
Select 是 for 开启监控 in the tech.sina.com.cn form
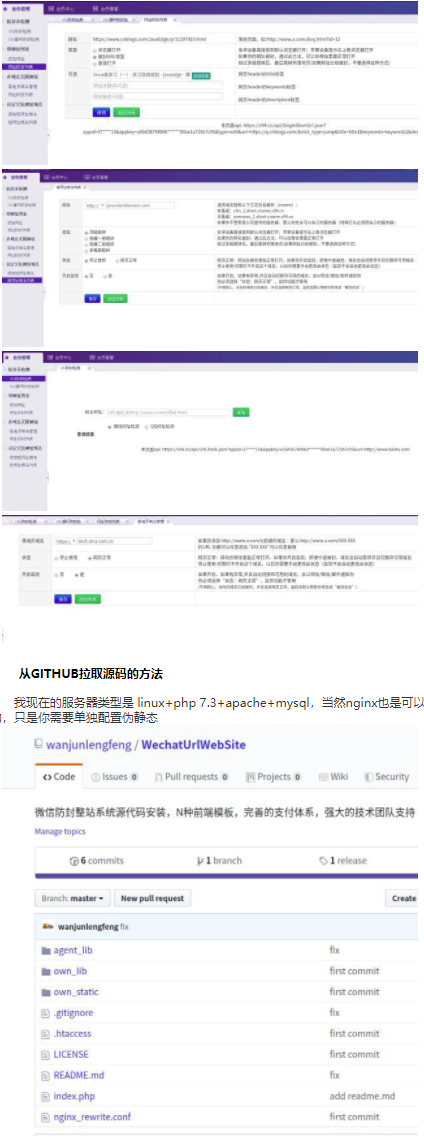point(77,574)
